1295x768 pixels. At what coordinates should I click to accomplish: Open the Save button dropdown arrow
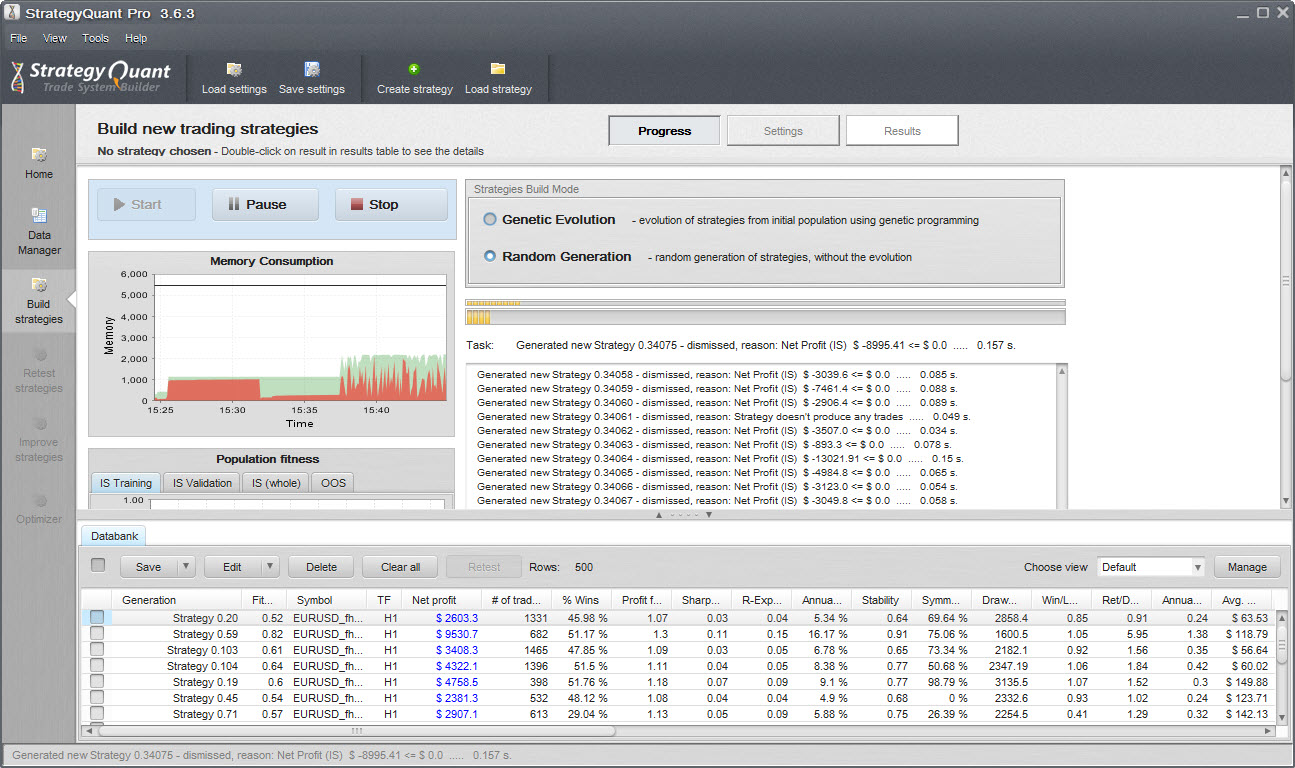pos(185,567)
